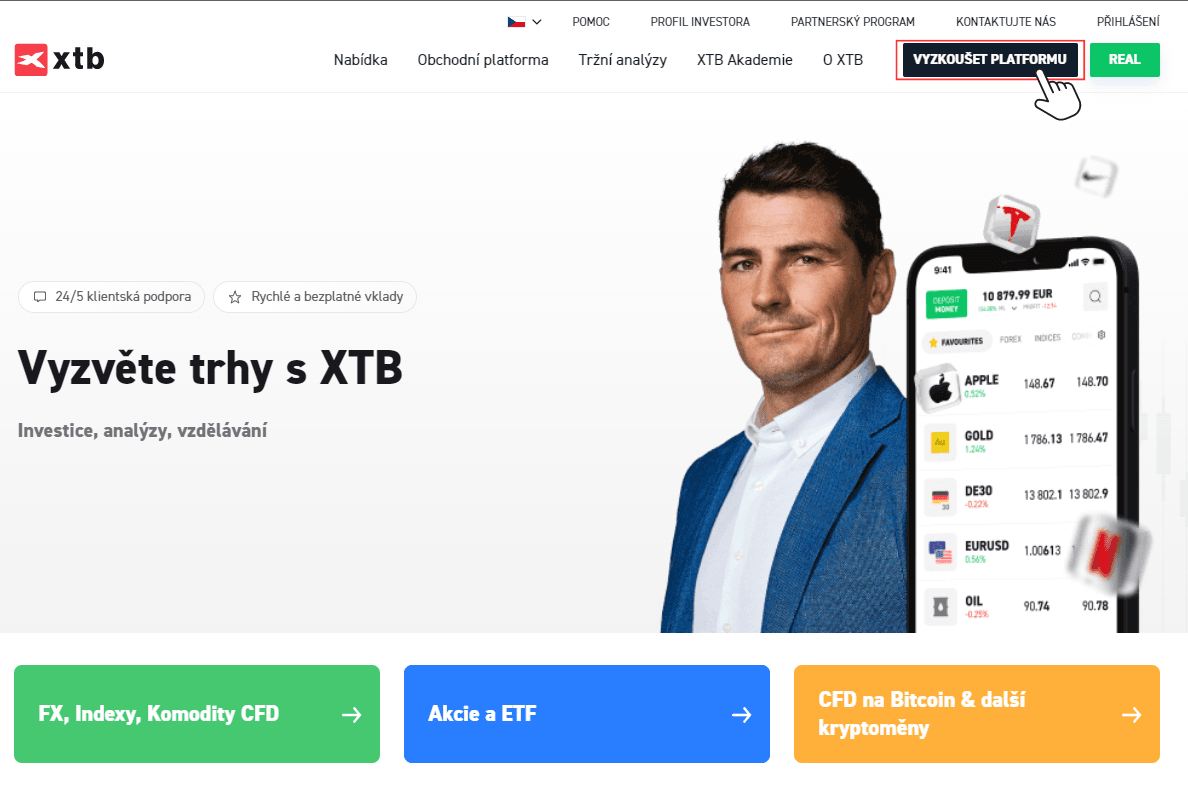Viewport: 1188px width, 798px height.
Task: Click the Akcie a ETF blue card
Action: coord(586,714)
